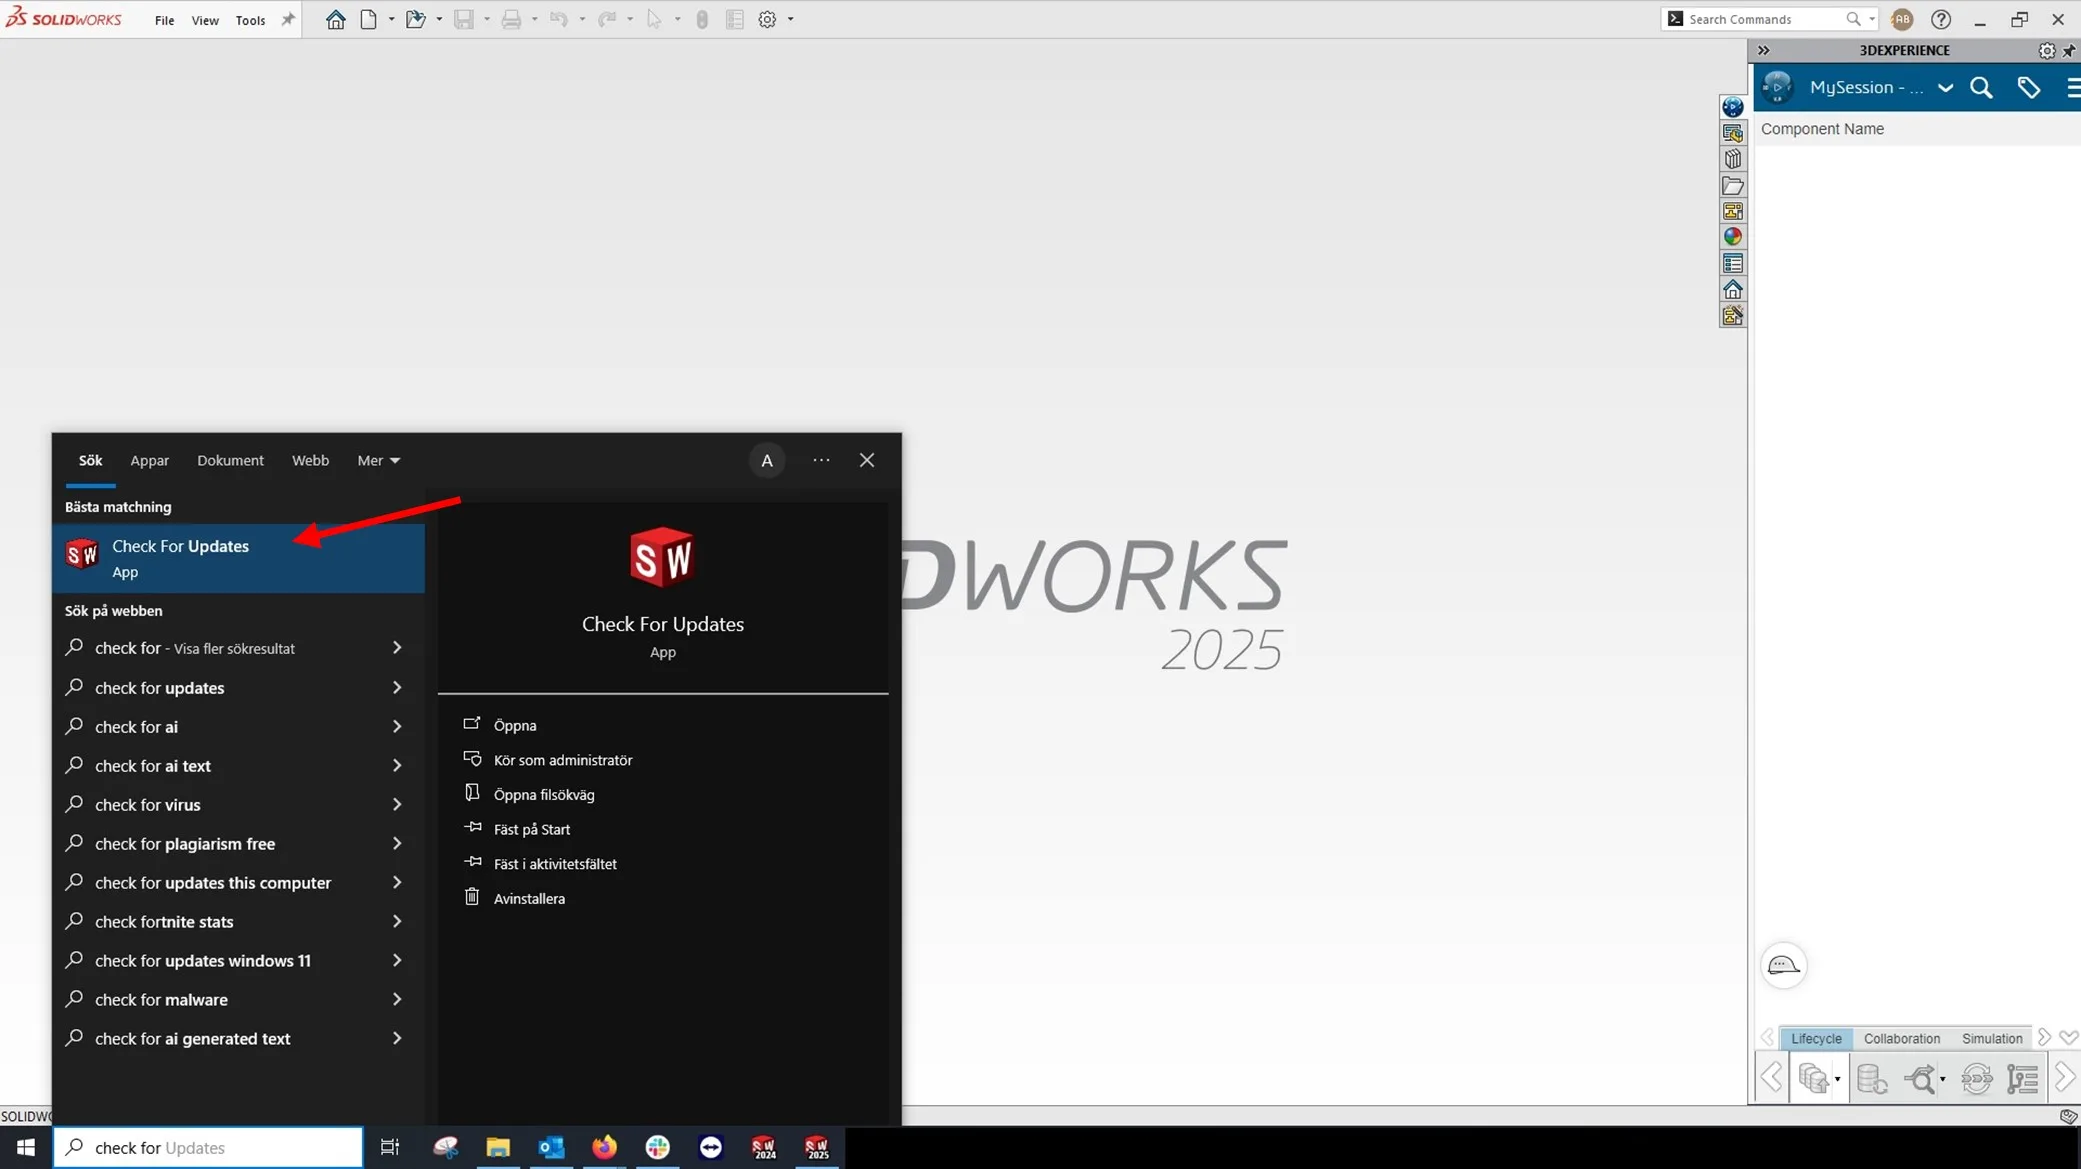Click the branch-and-list icon in the Lifecycle toolbar
Viewport: 2081px width, 1169px height.
point(2022,1078)
